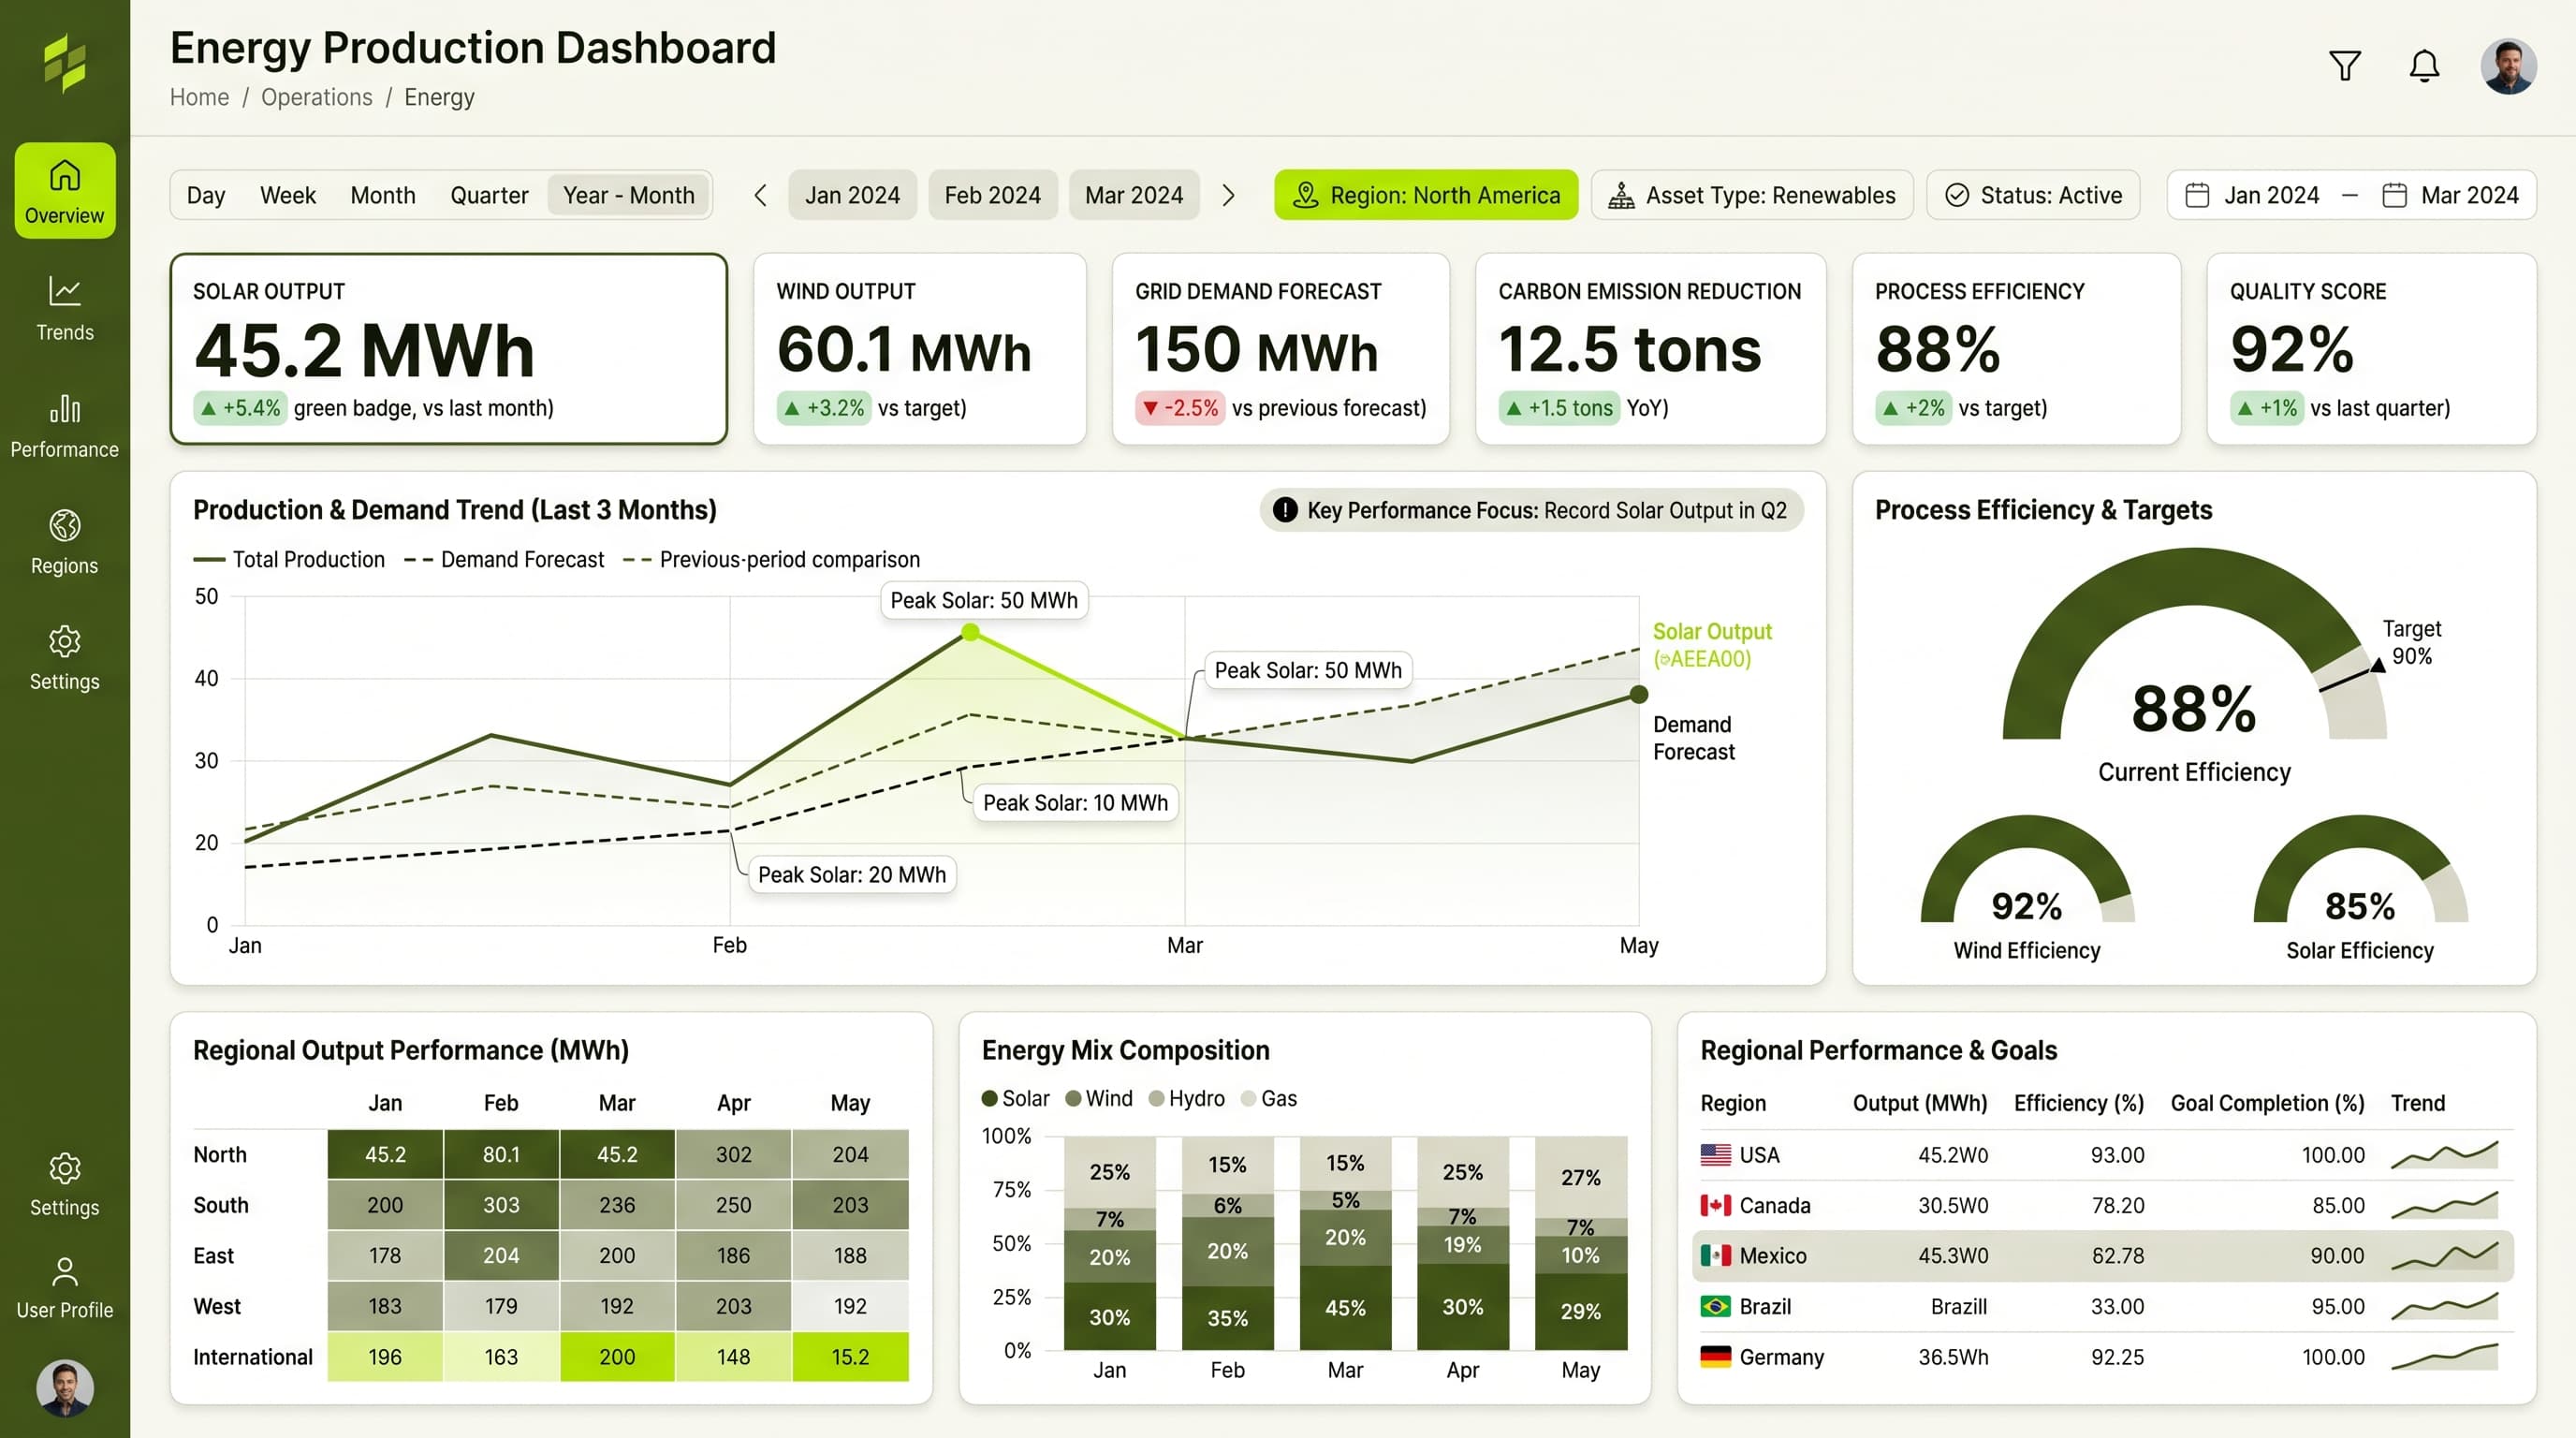Open the Jan 2024 start date picker
Viewport: 2576px width, 1438px height.
(2252, 195)
